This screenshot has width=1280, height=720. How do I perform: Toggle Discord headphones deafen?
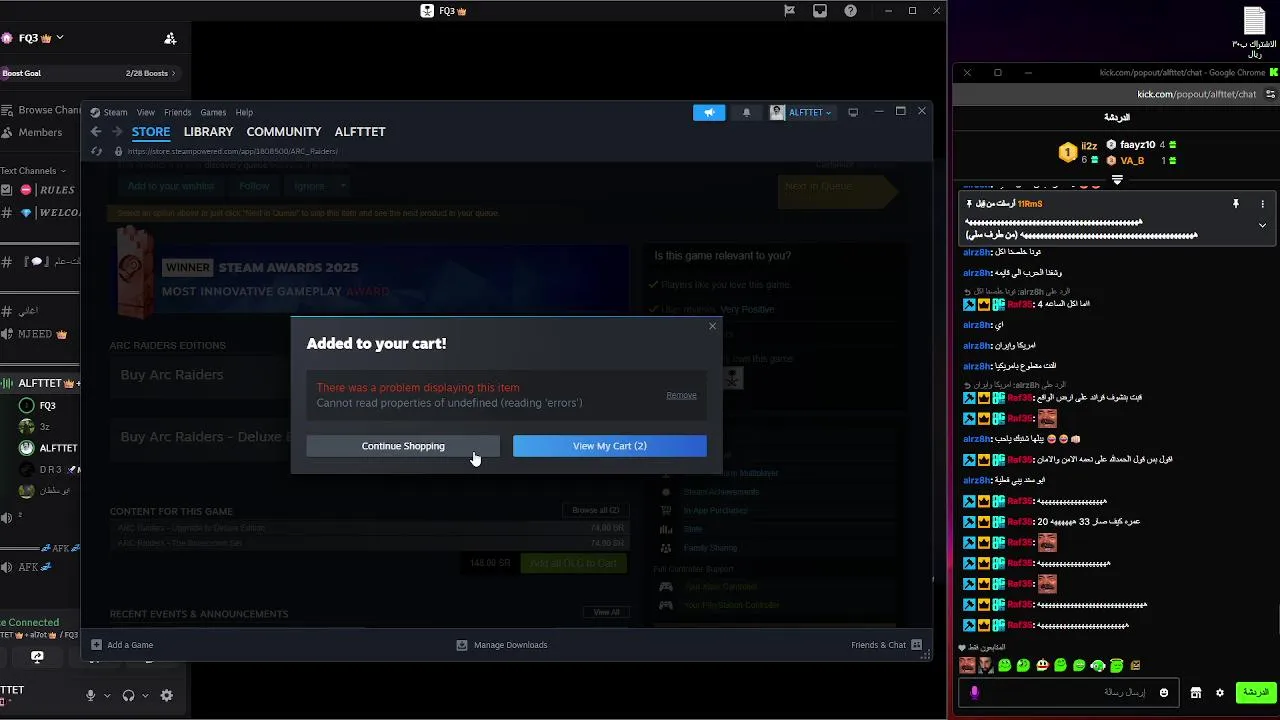pos(128,696)
